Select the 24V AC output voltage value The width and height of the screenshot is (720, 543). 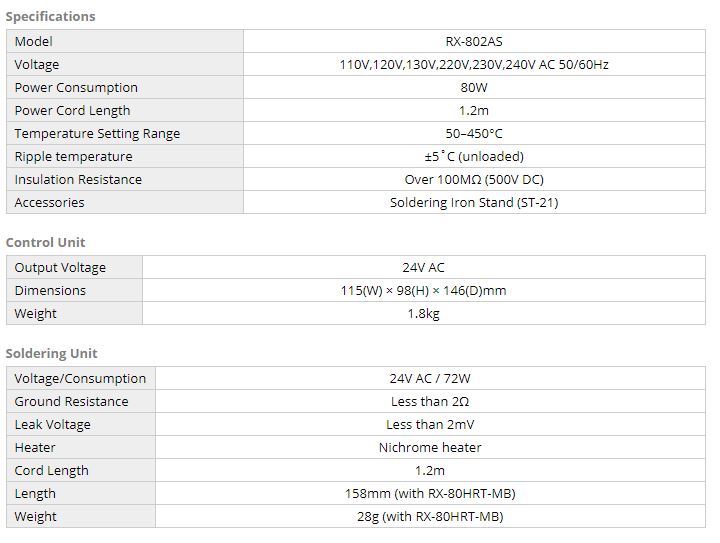423,268
